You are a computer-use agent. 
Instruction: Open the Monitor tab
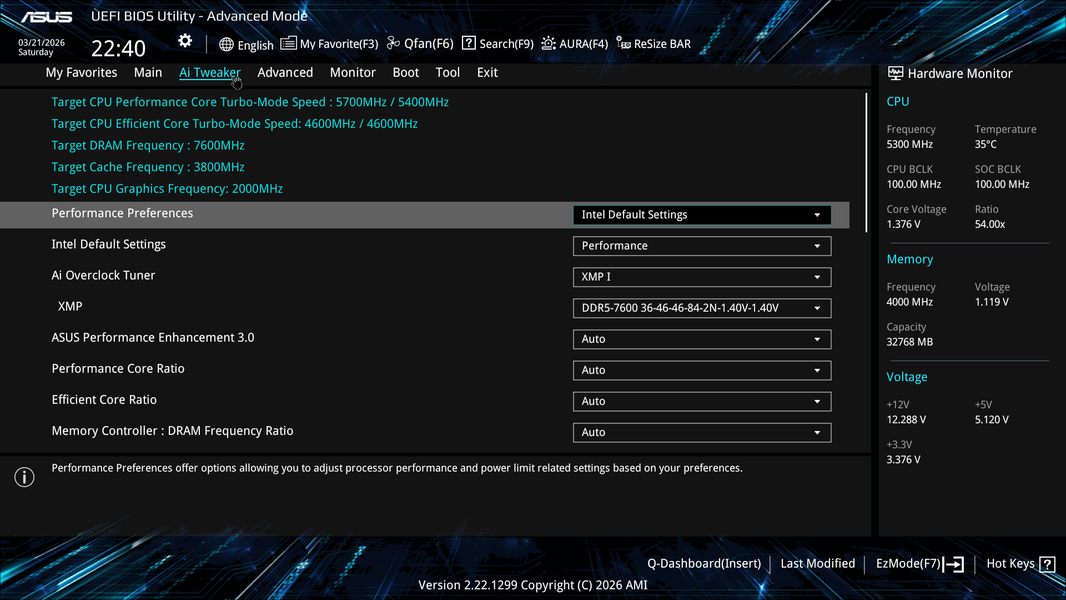(353, 73)
